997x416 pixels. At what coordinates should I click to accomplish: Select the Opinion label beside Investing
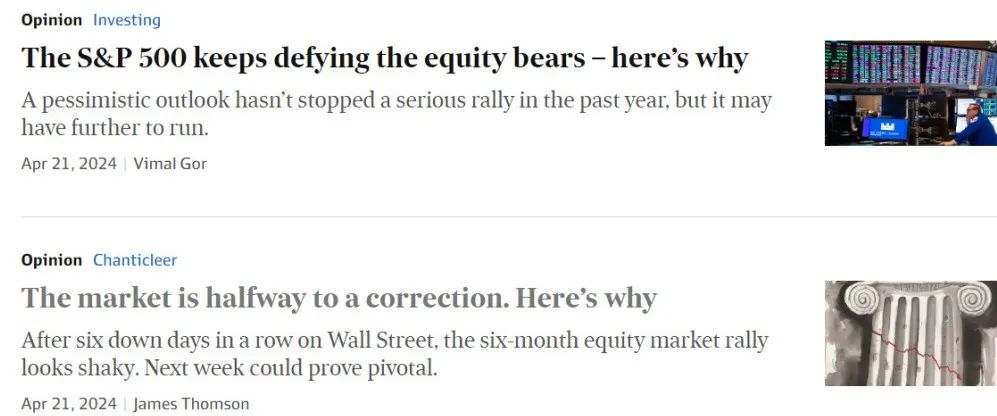pos(52,20)
